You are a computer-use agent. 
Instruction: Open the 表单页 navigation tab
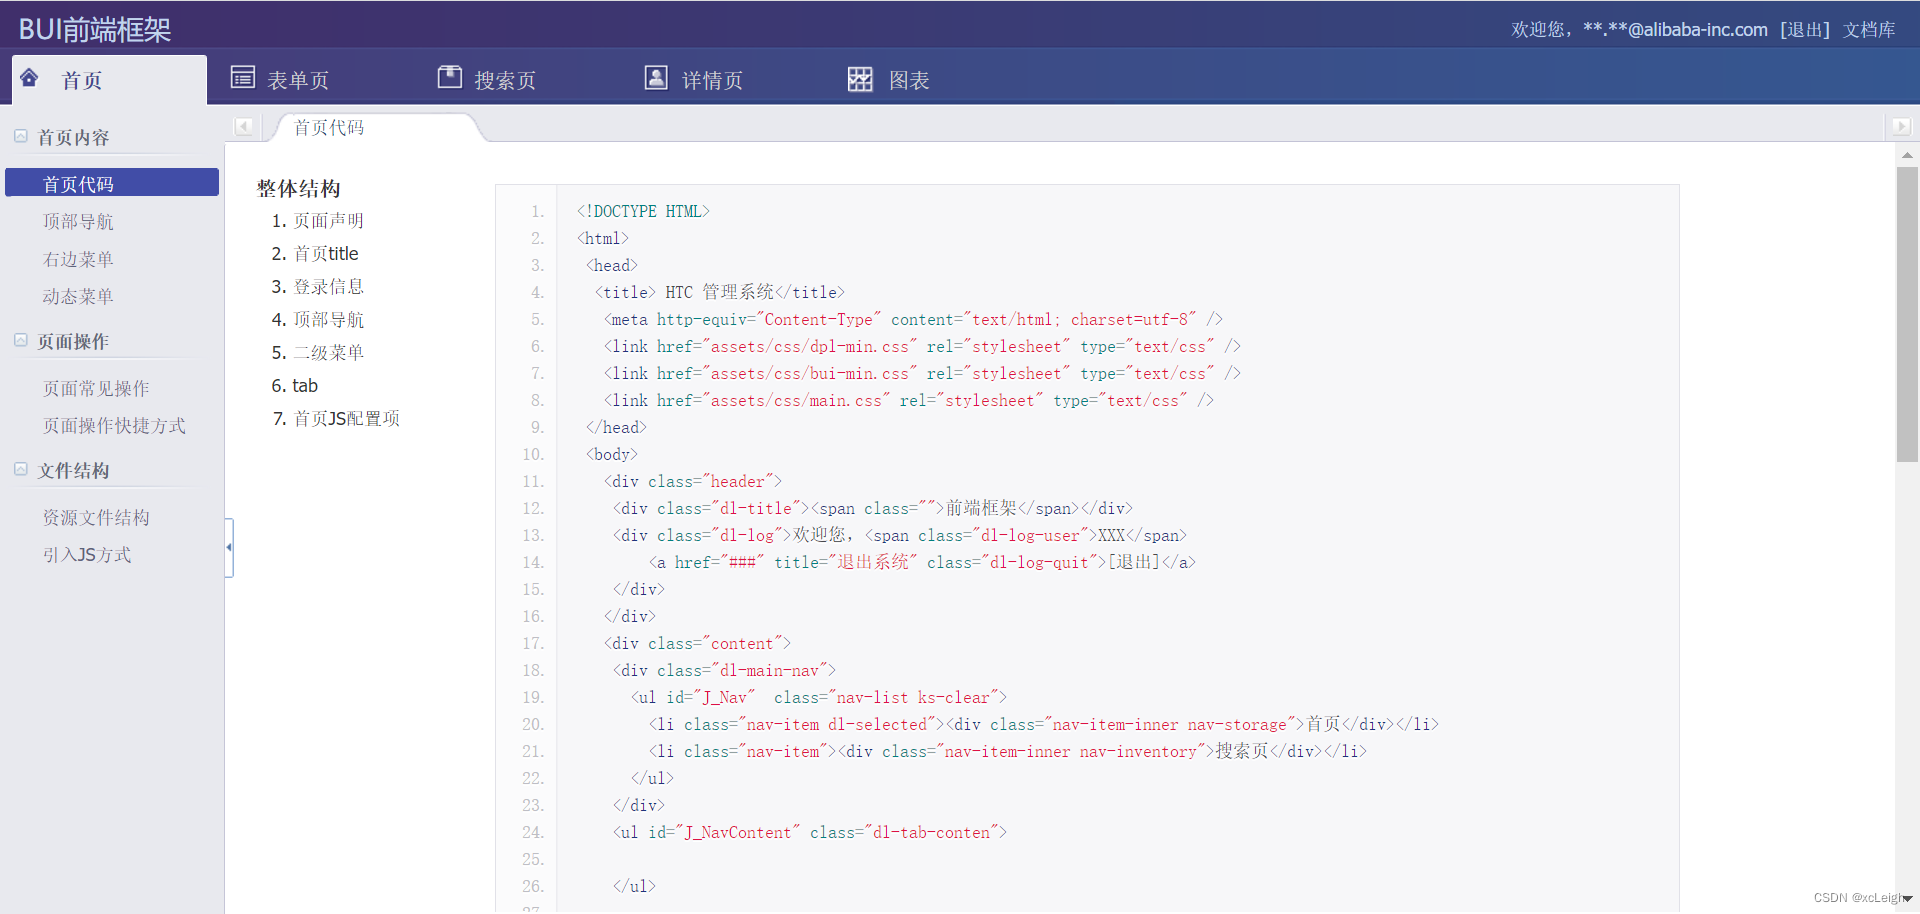point(297,80)
